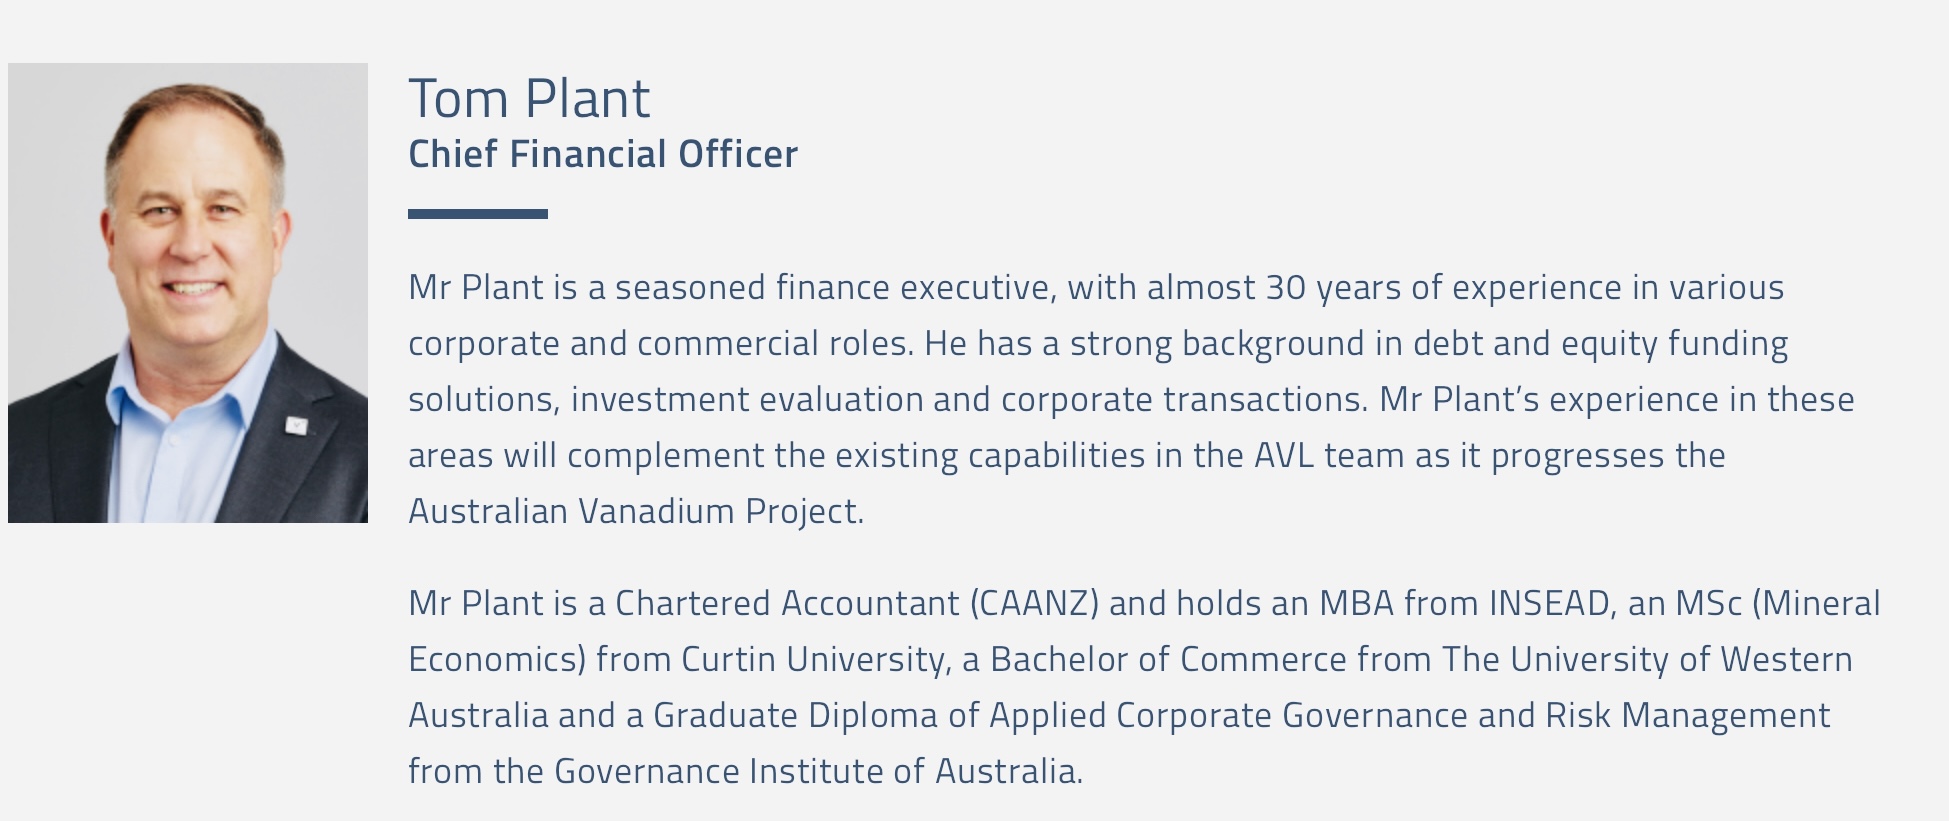1949x821 pixels.
Task: Click the lapel pin on the jacket
Action: [x=296, y=425]
